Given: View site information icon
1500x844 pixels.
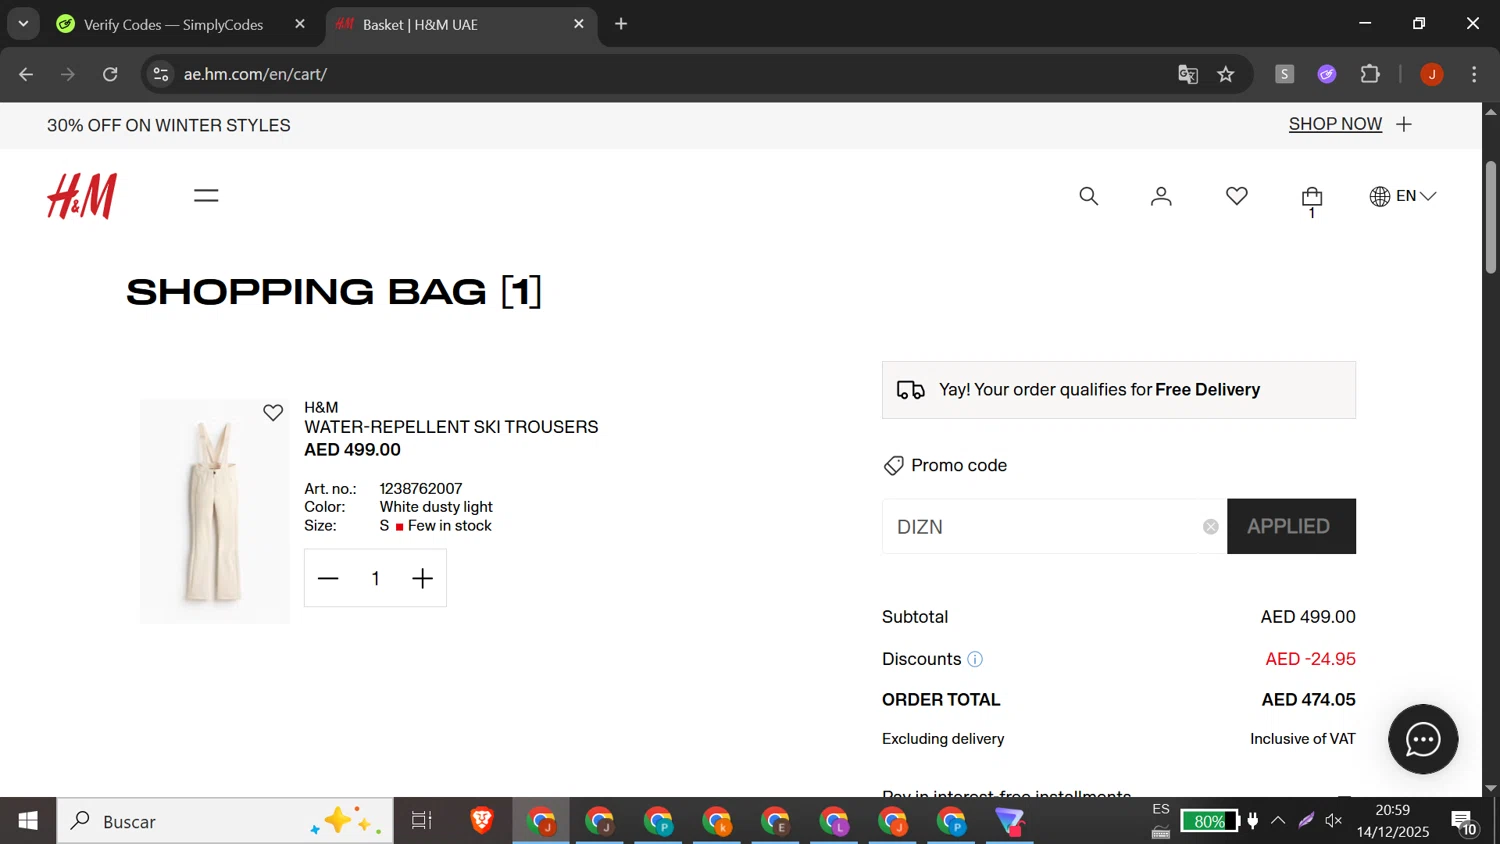Looking at the screenshot, I should [161, 74].
